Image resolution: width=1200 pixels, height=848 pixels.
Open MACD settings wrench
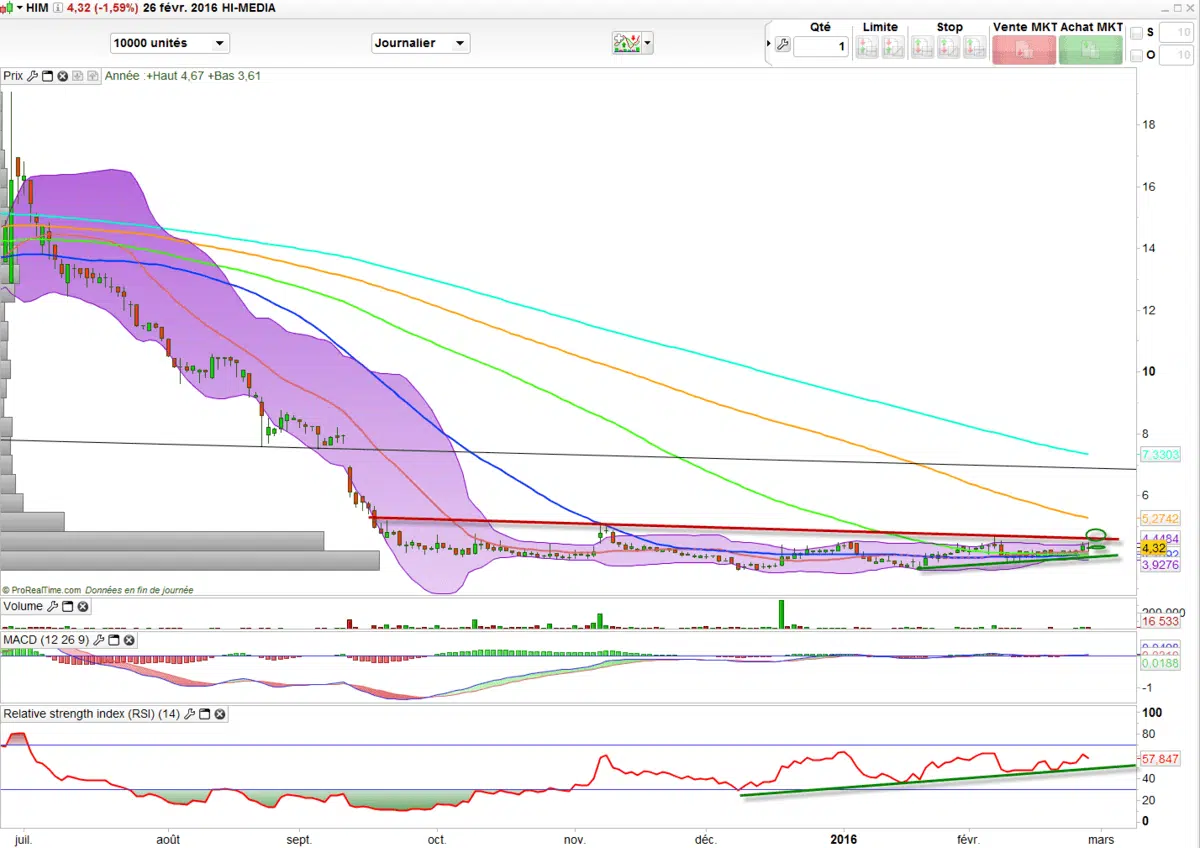coord(98,639)
